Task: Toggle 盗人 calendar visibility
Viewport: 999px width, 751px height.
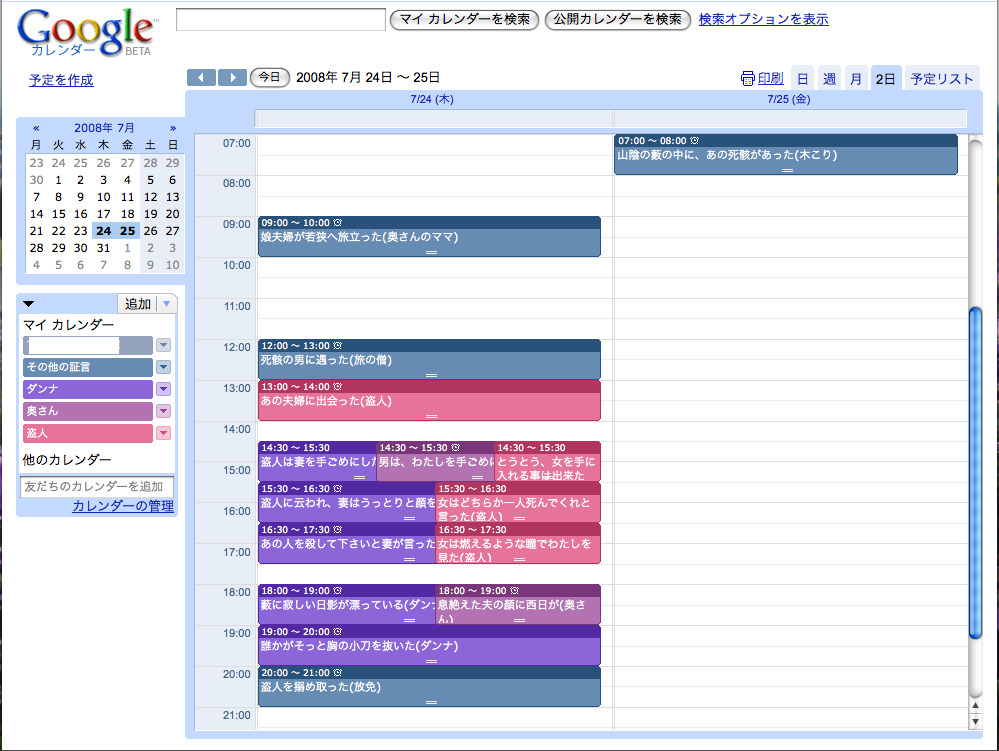Action: pos(88,433)
